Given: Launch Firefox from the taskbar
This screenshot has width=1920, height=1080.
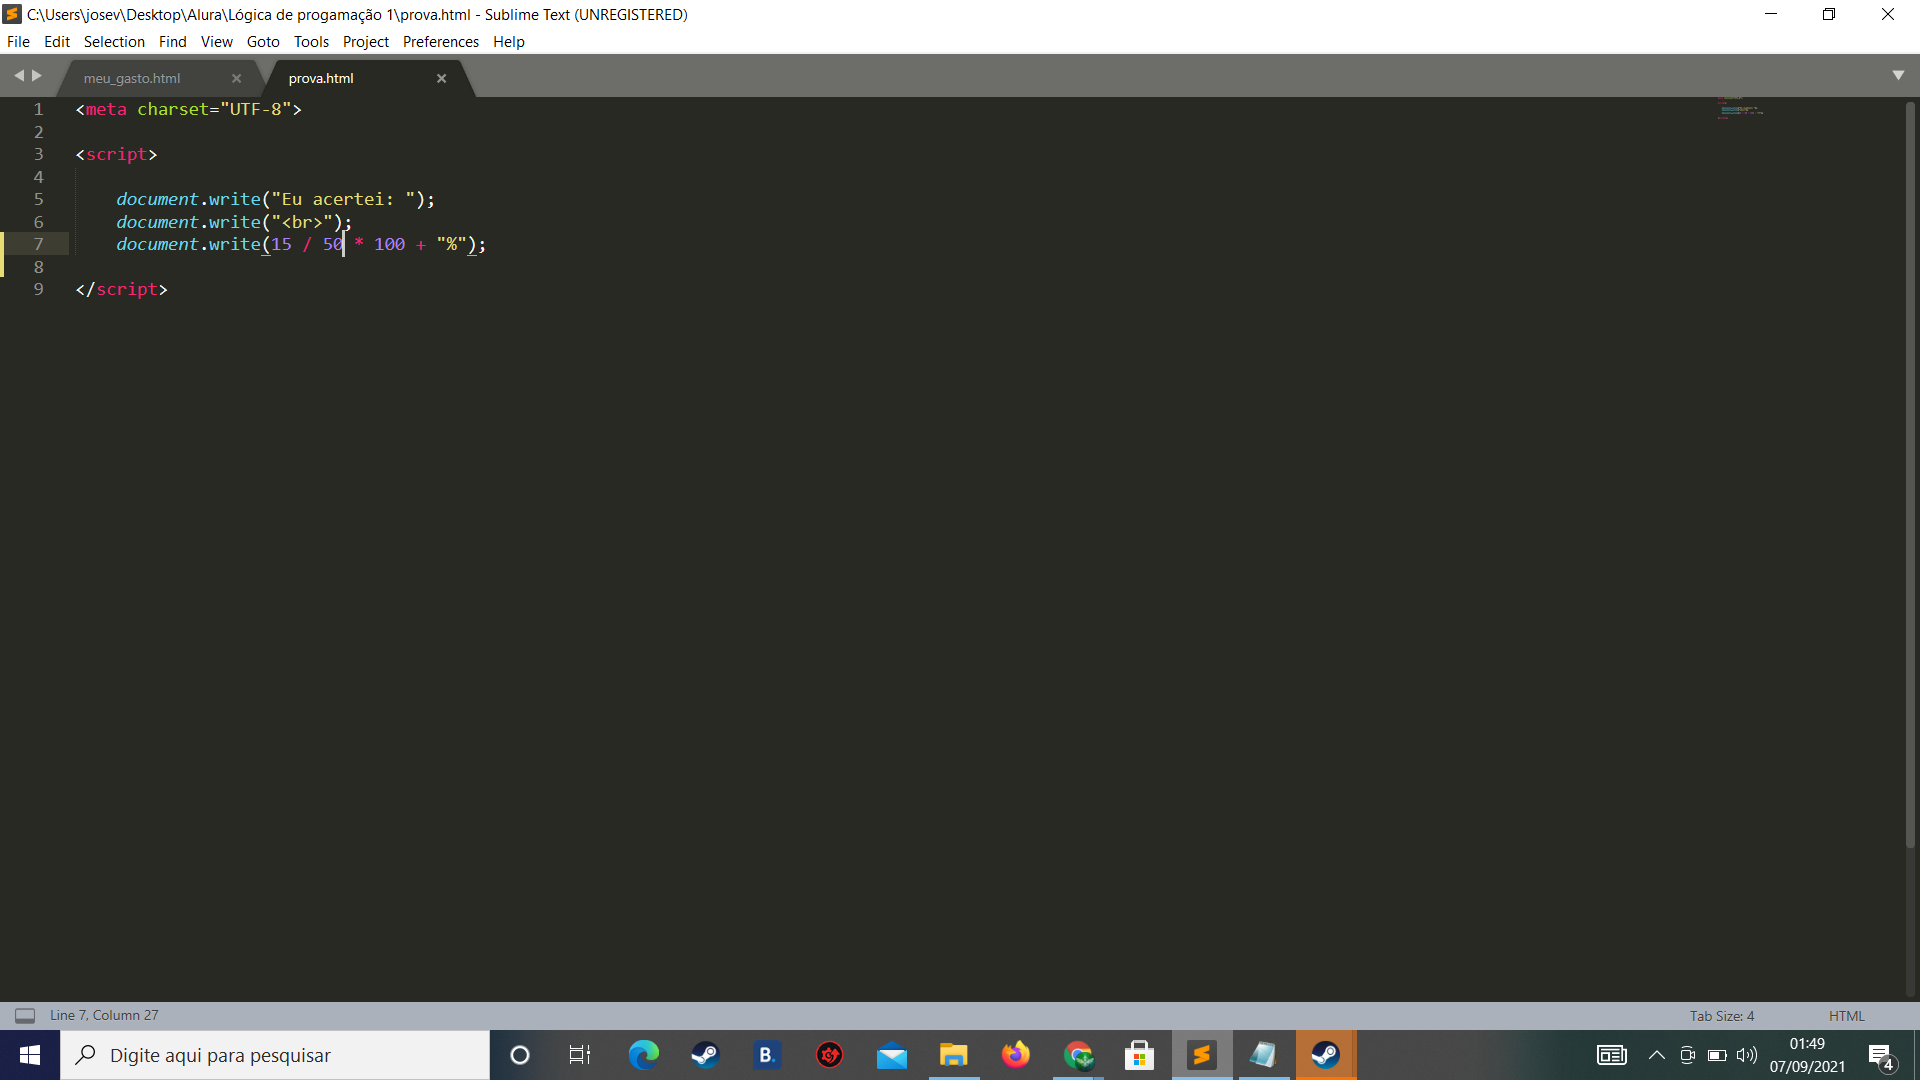Looking at the screenshot, I should [x=1015, y=1055].
